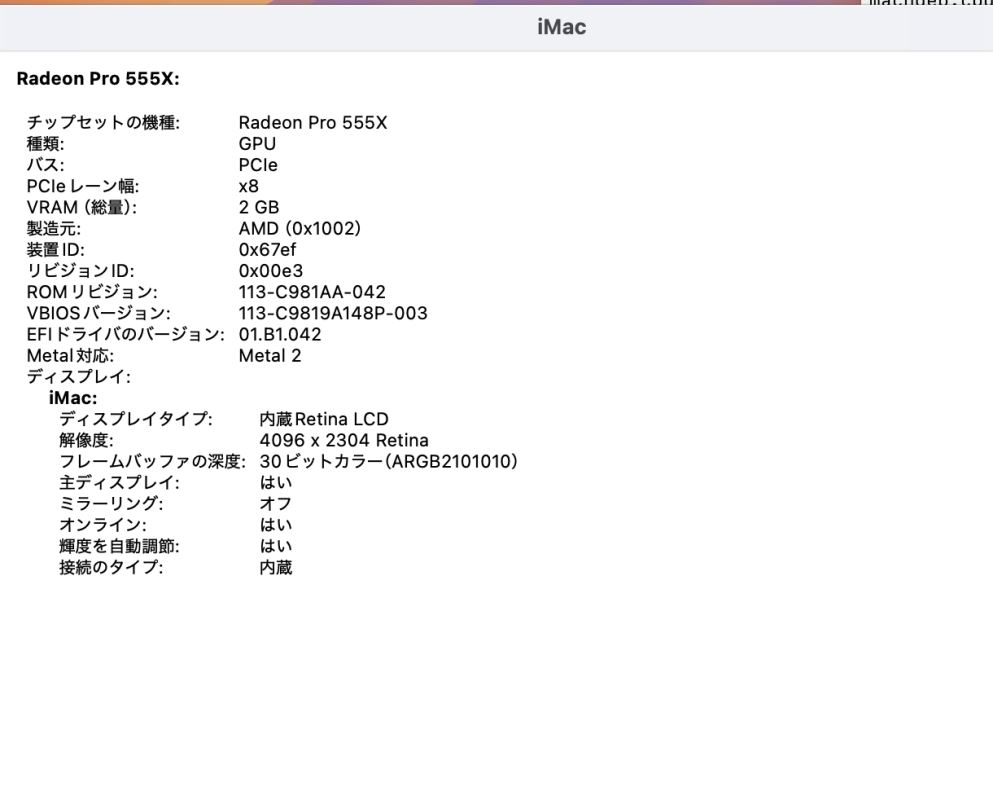Viewport: 993px width, 800px height.
Task: Select the はい value for 主ディスプレイ
Action: pyautogui.click(x=276, y=483)
